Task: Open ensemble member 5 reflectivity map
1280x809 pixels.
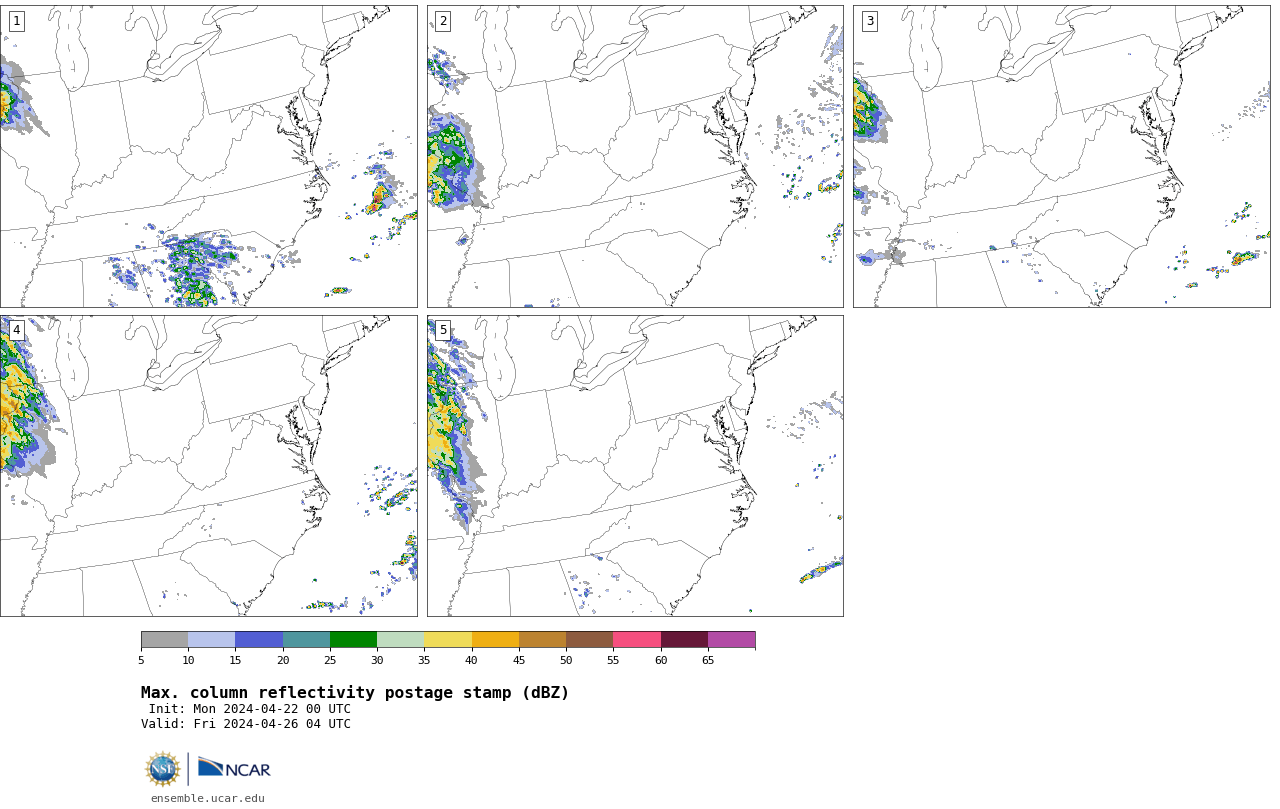Action: (x=635, y=466)
